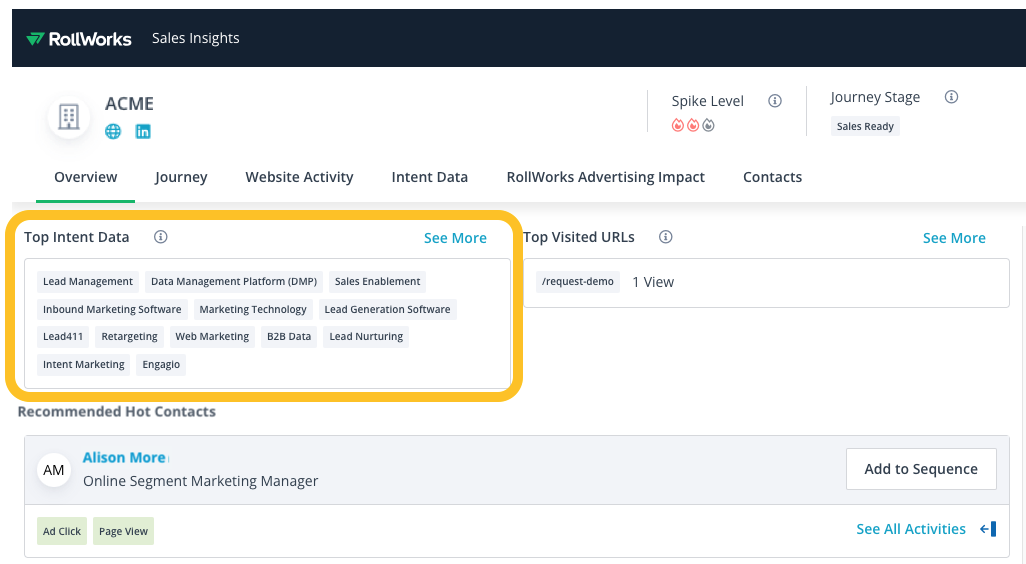Click Add to Sequence button
1026x564 pixels.
921,469
